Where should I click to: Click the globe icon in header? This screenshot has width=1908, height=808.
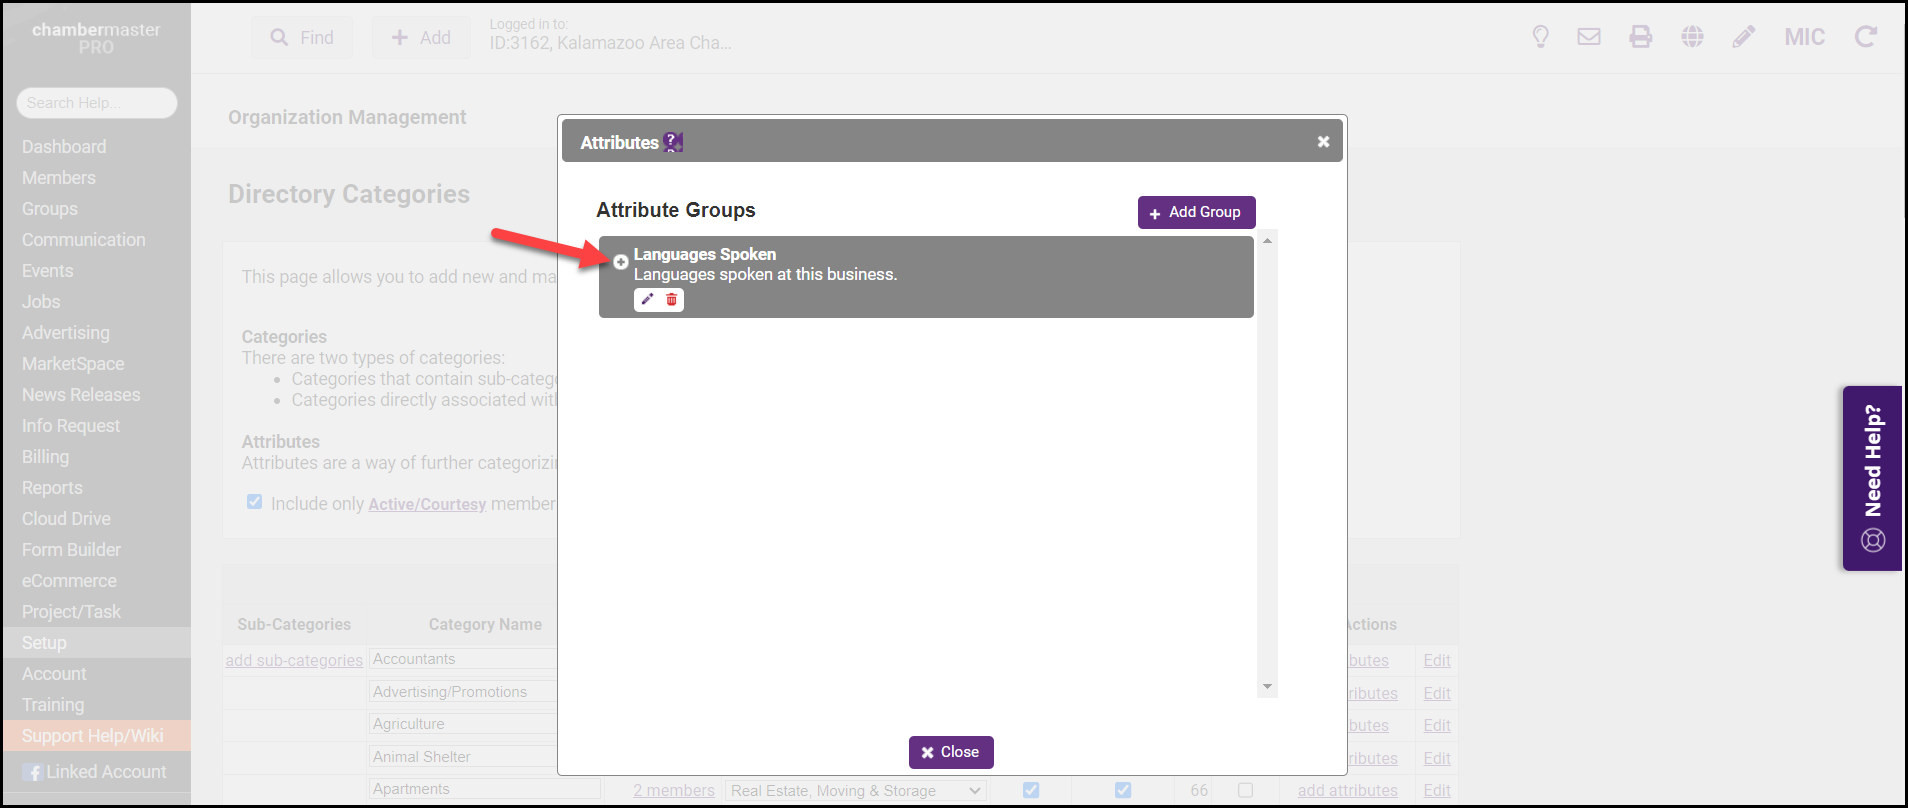tap(1692, 38)
